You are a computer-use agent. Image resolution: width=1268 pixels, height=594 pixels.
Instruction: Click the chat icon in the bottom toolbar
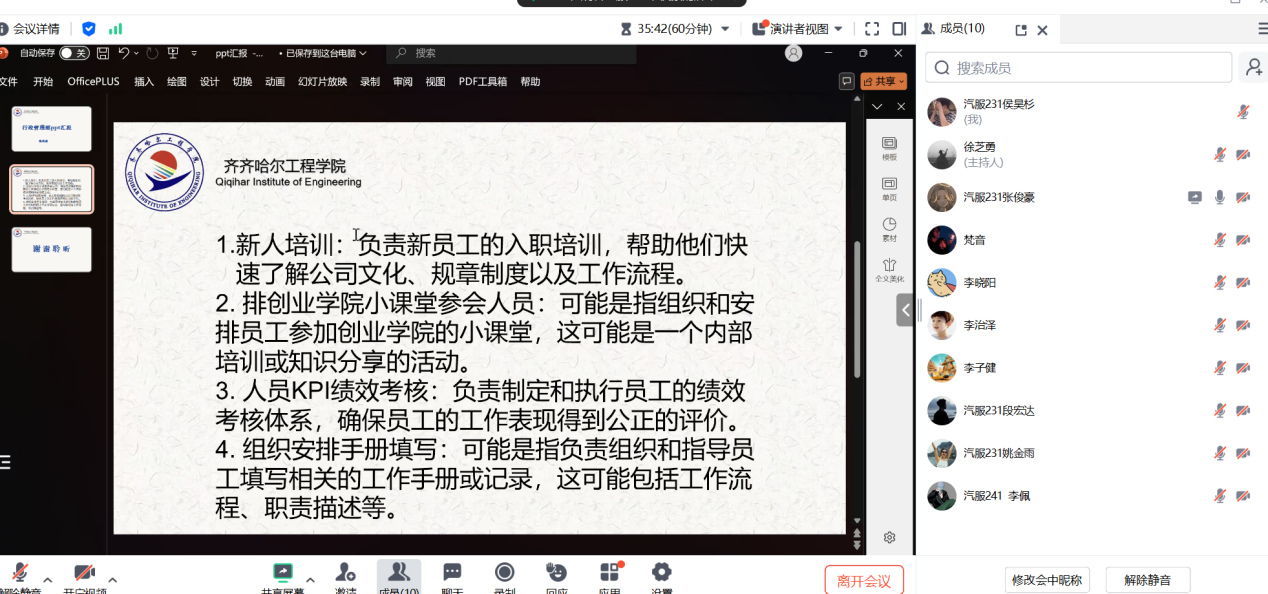[x=452, y=573]
